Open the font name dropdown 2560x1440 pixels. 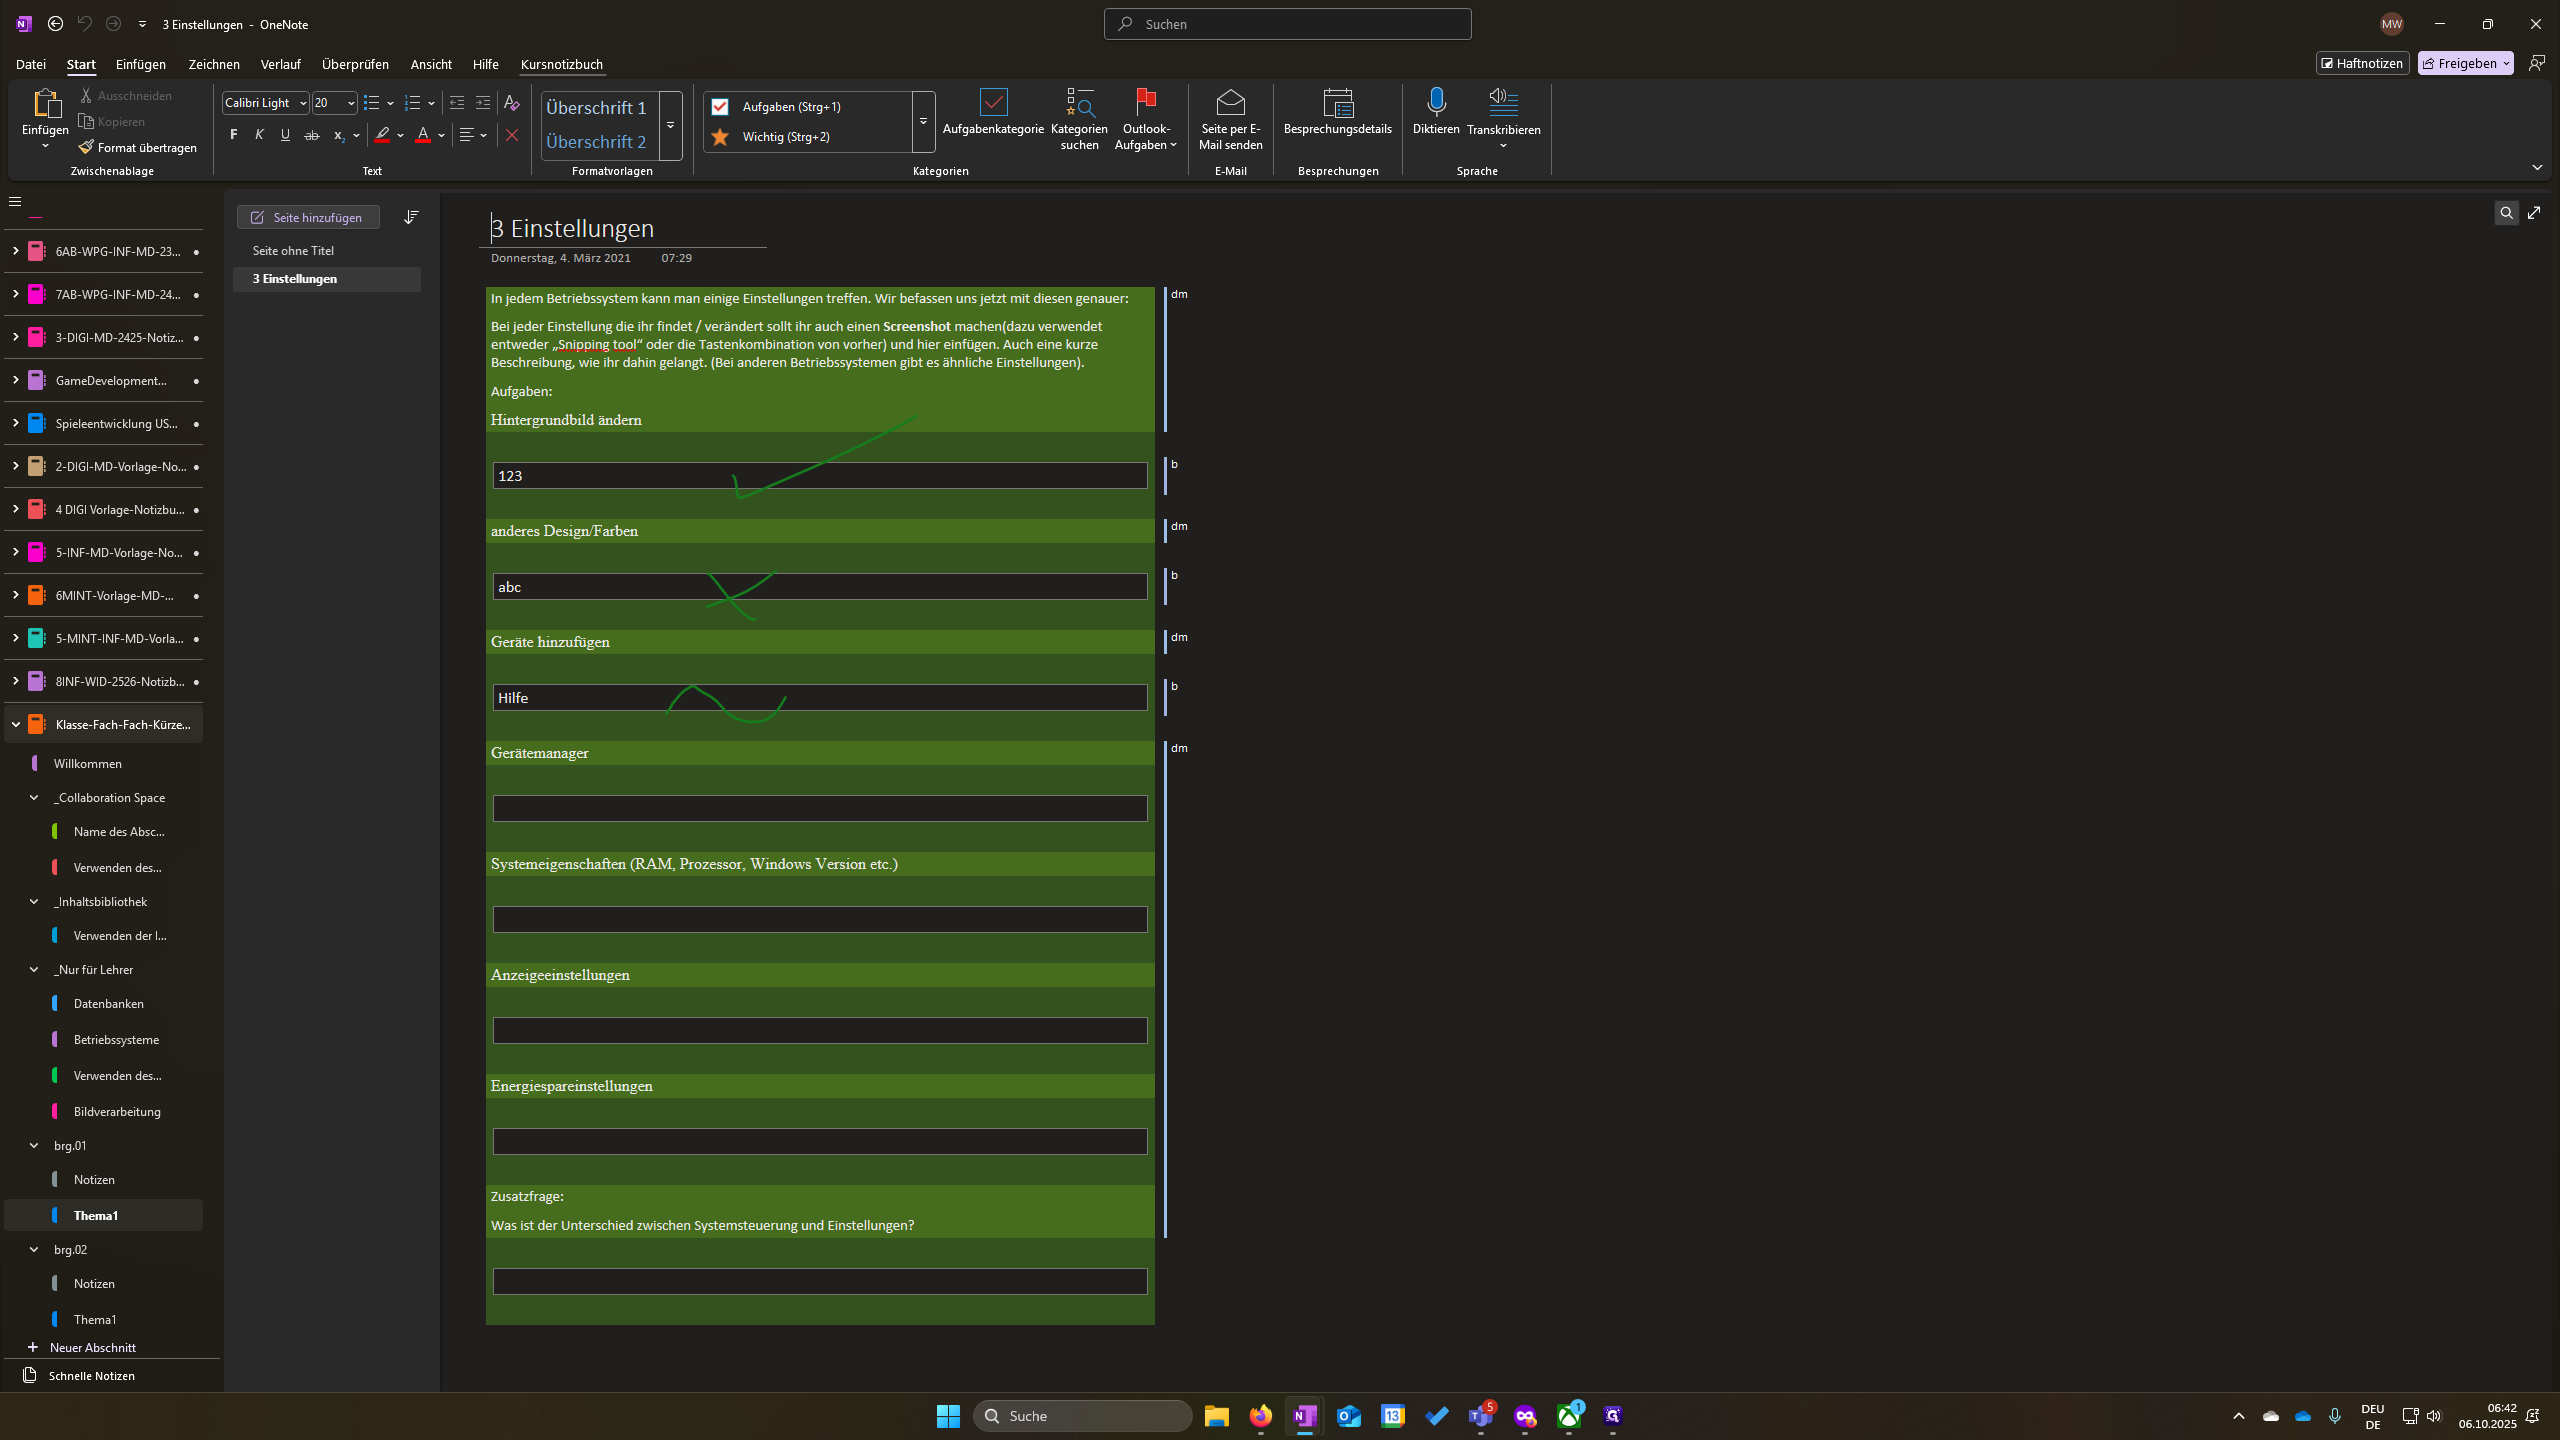click(303, 103)
